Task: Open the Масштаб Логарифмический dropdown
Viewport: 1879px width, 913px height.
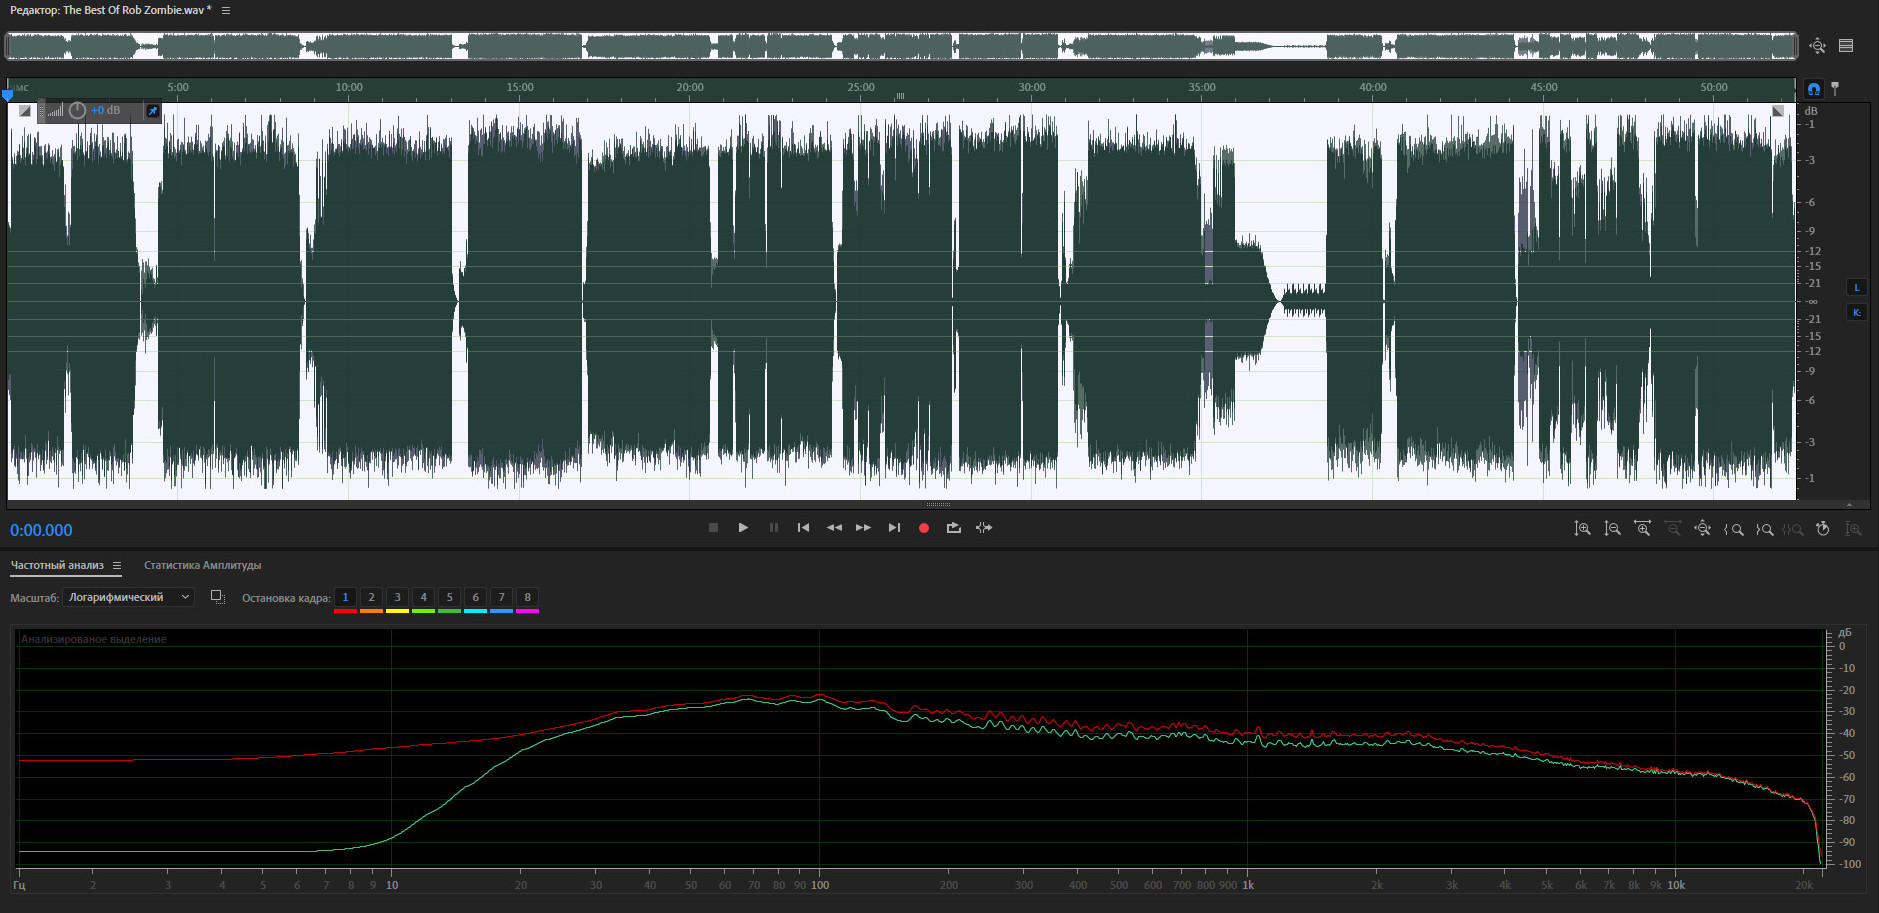Action: click(x=127, y=597)
